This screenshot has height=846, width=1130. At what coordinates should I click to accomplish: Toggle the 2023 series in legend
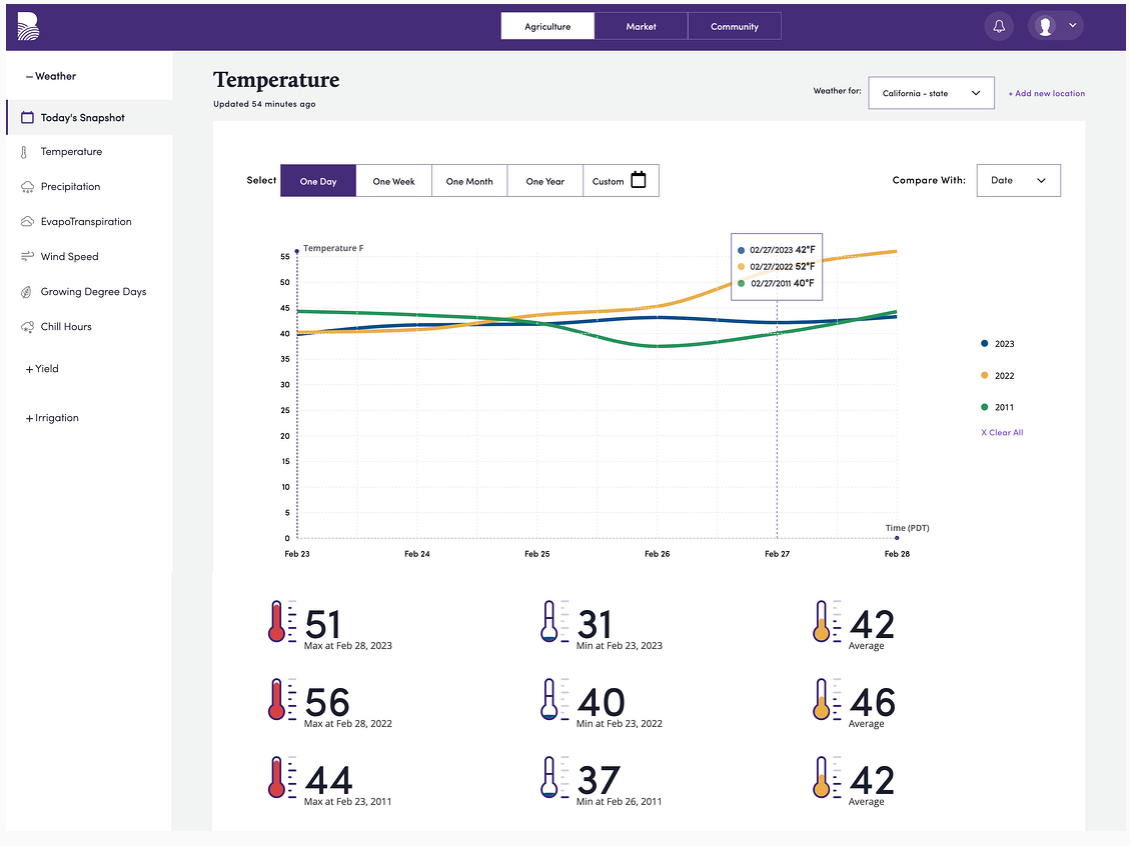pos(997,344)
